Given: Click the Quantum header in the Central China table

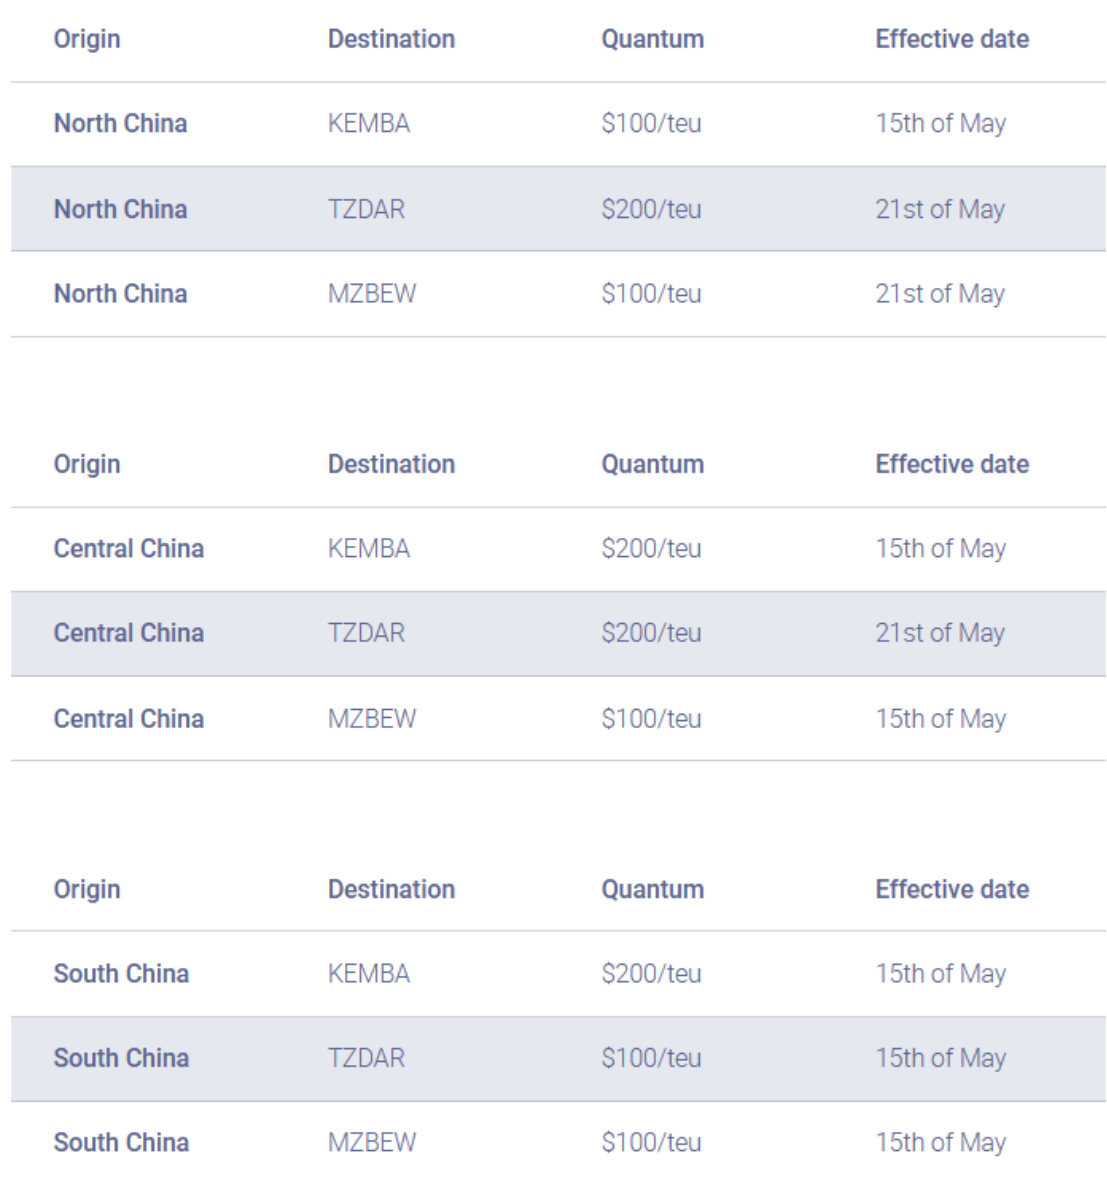Looking at the screenshot, I should click(652, 464).
